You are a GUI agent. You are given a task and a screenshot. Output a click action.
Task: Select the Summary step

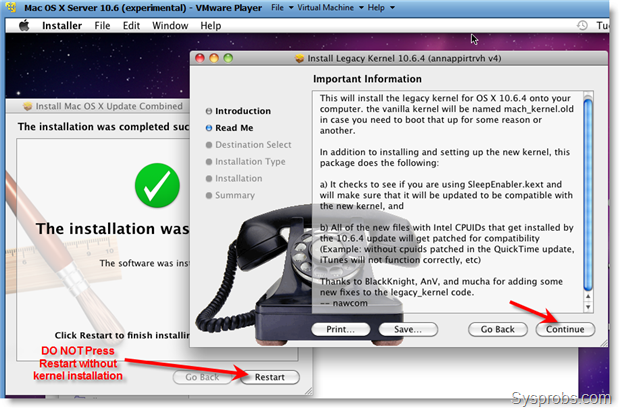[231, 195]
